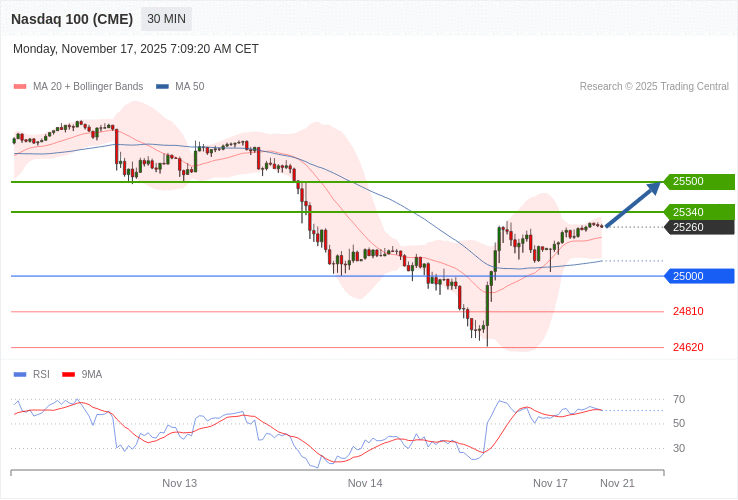Click the red 24810 support level label

coord(688,311)
